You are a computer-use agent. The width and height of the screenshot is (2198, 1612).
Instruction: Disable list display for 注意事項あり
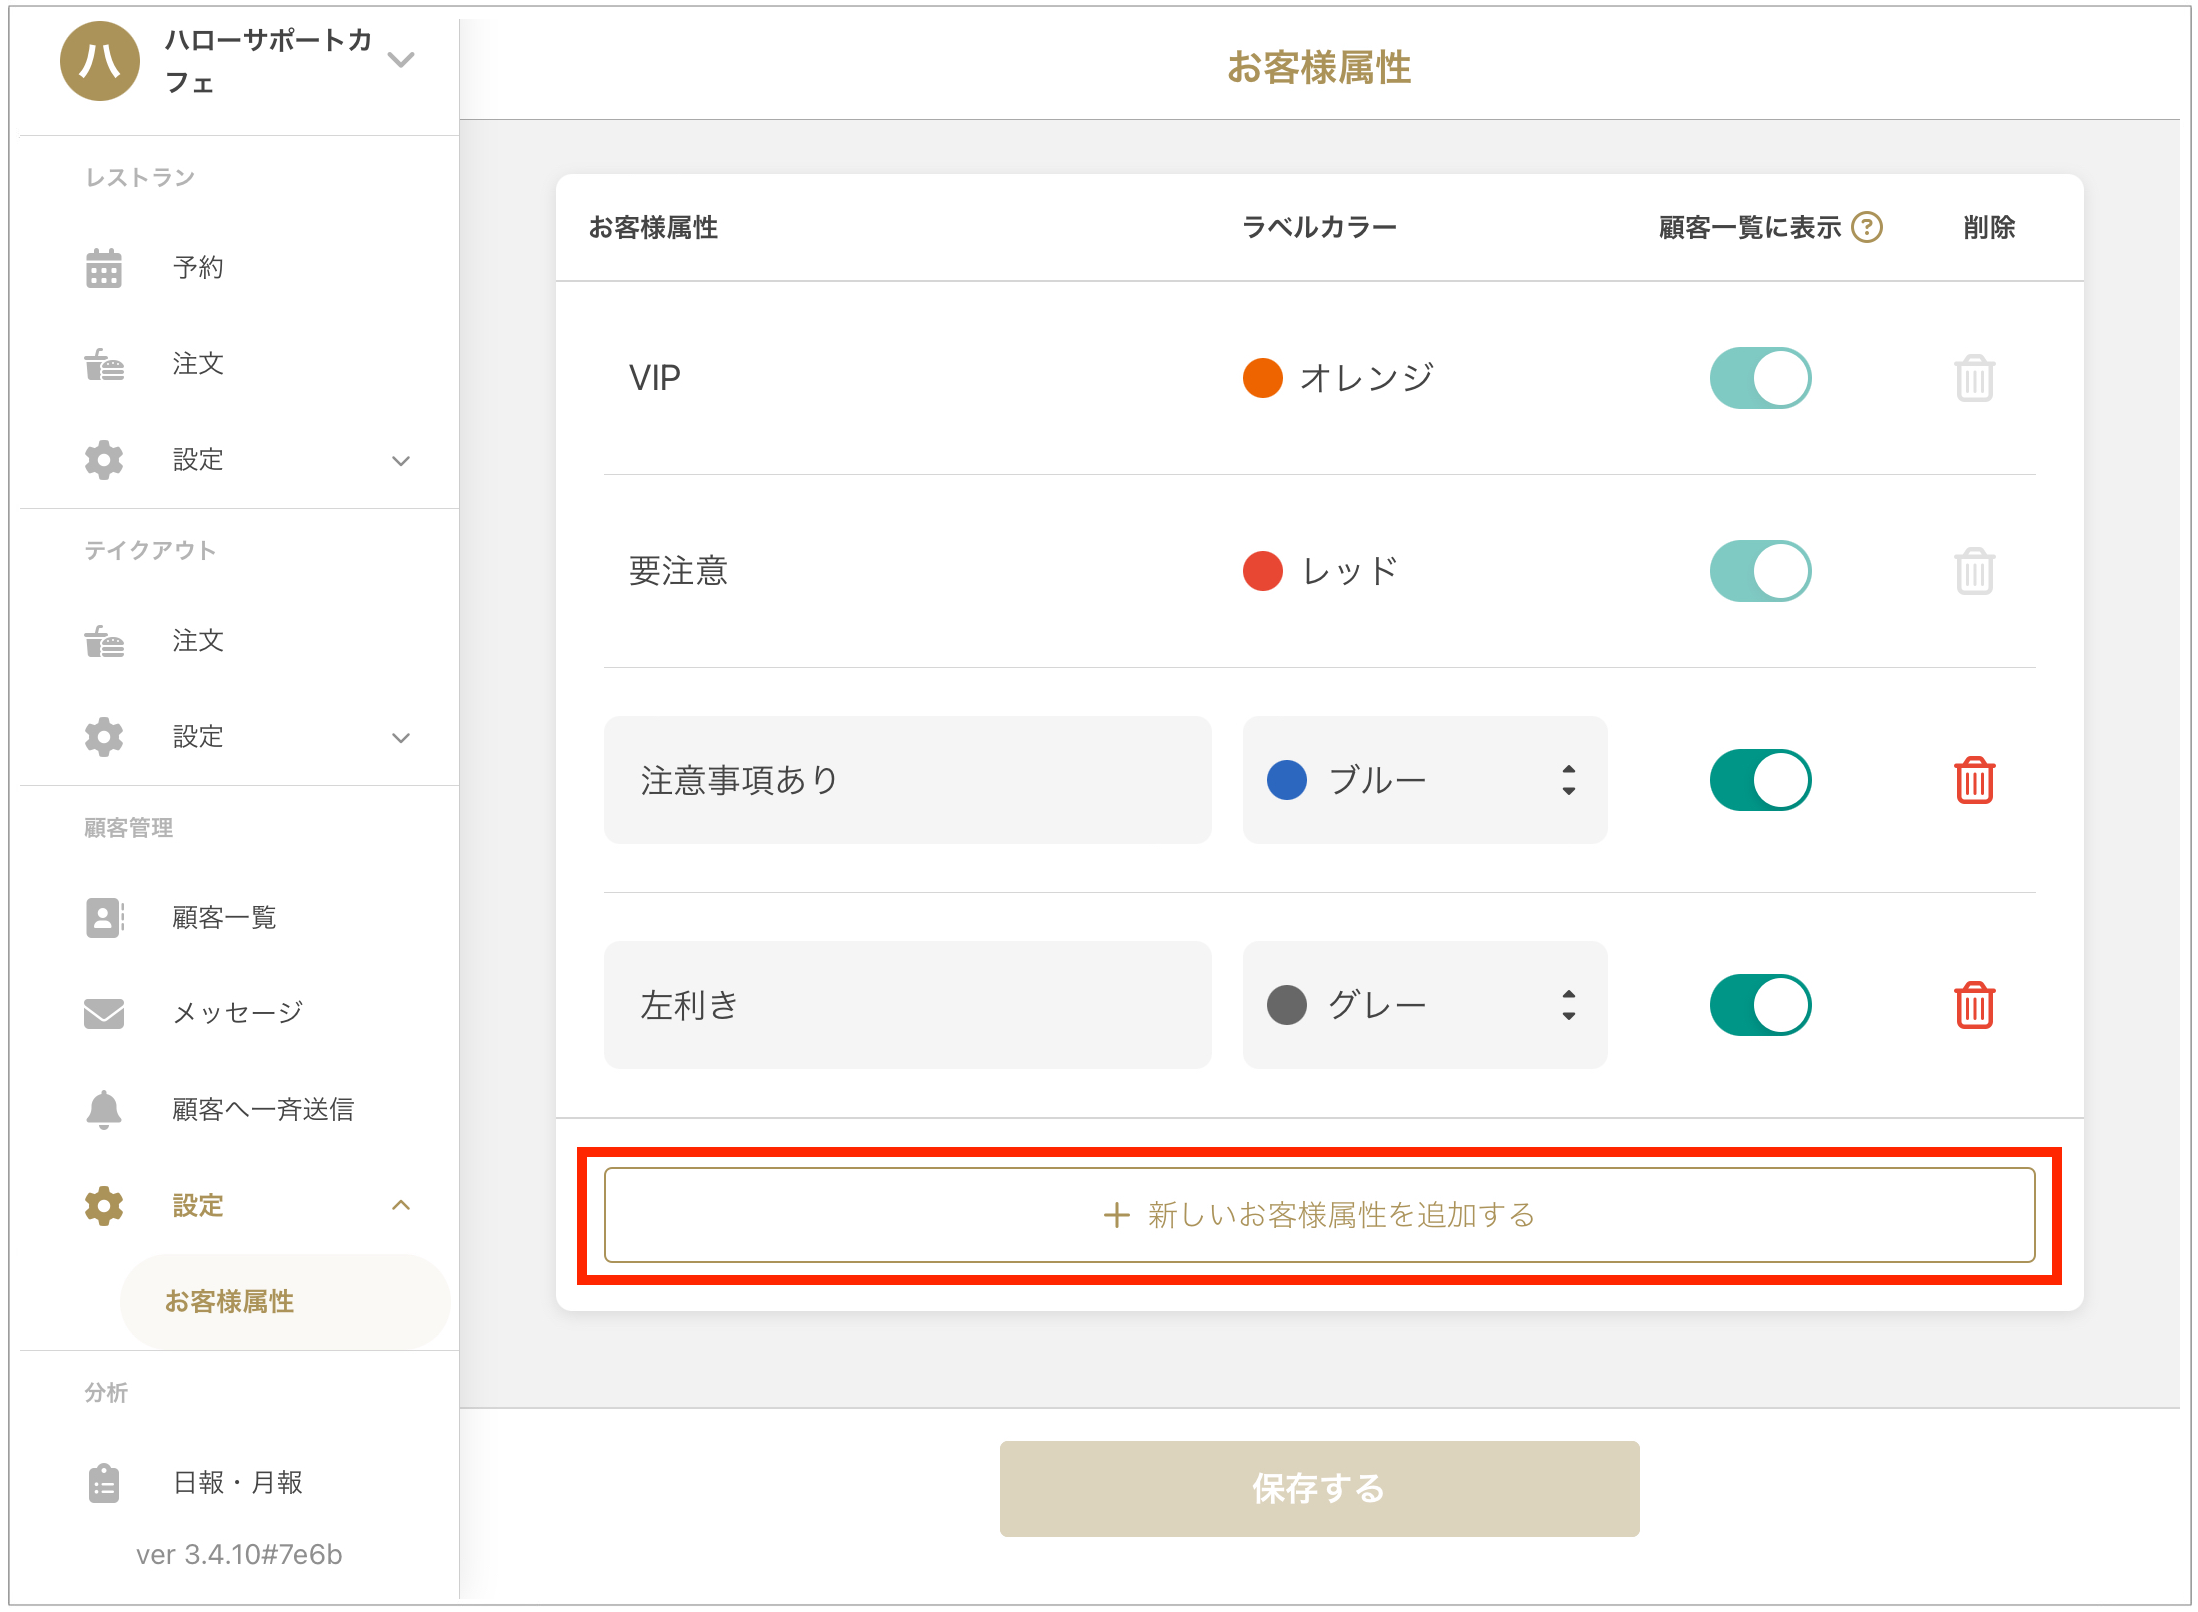1760,780
